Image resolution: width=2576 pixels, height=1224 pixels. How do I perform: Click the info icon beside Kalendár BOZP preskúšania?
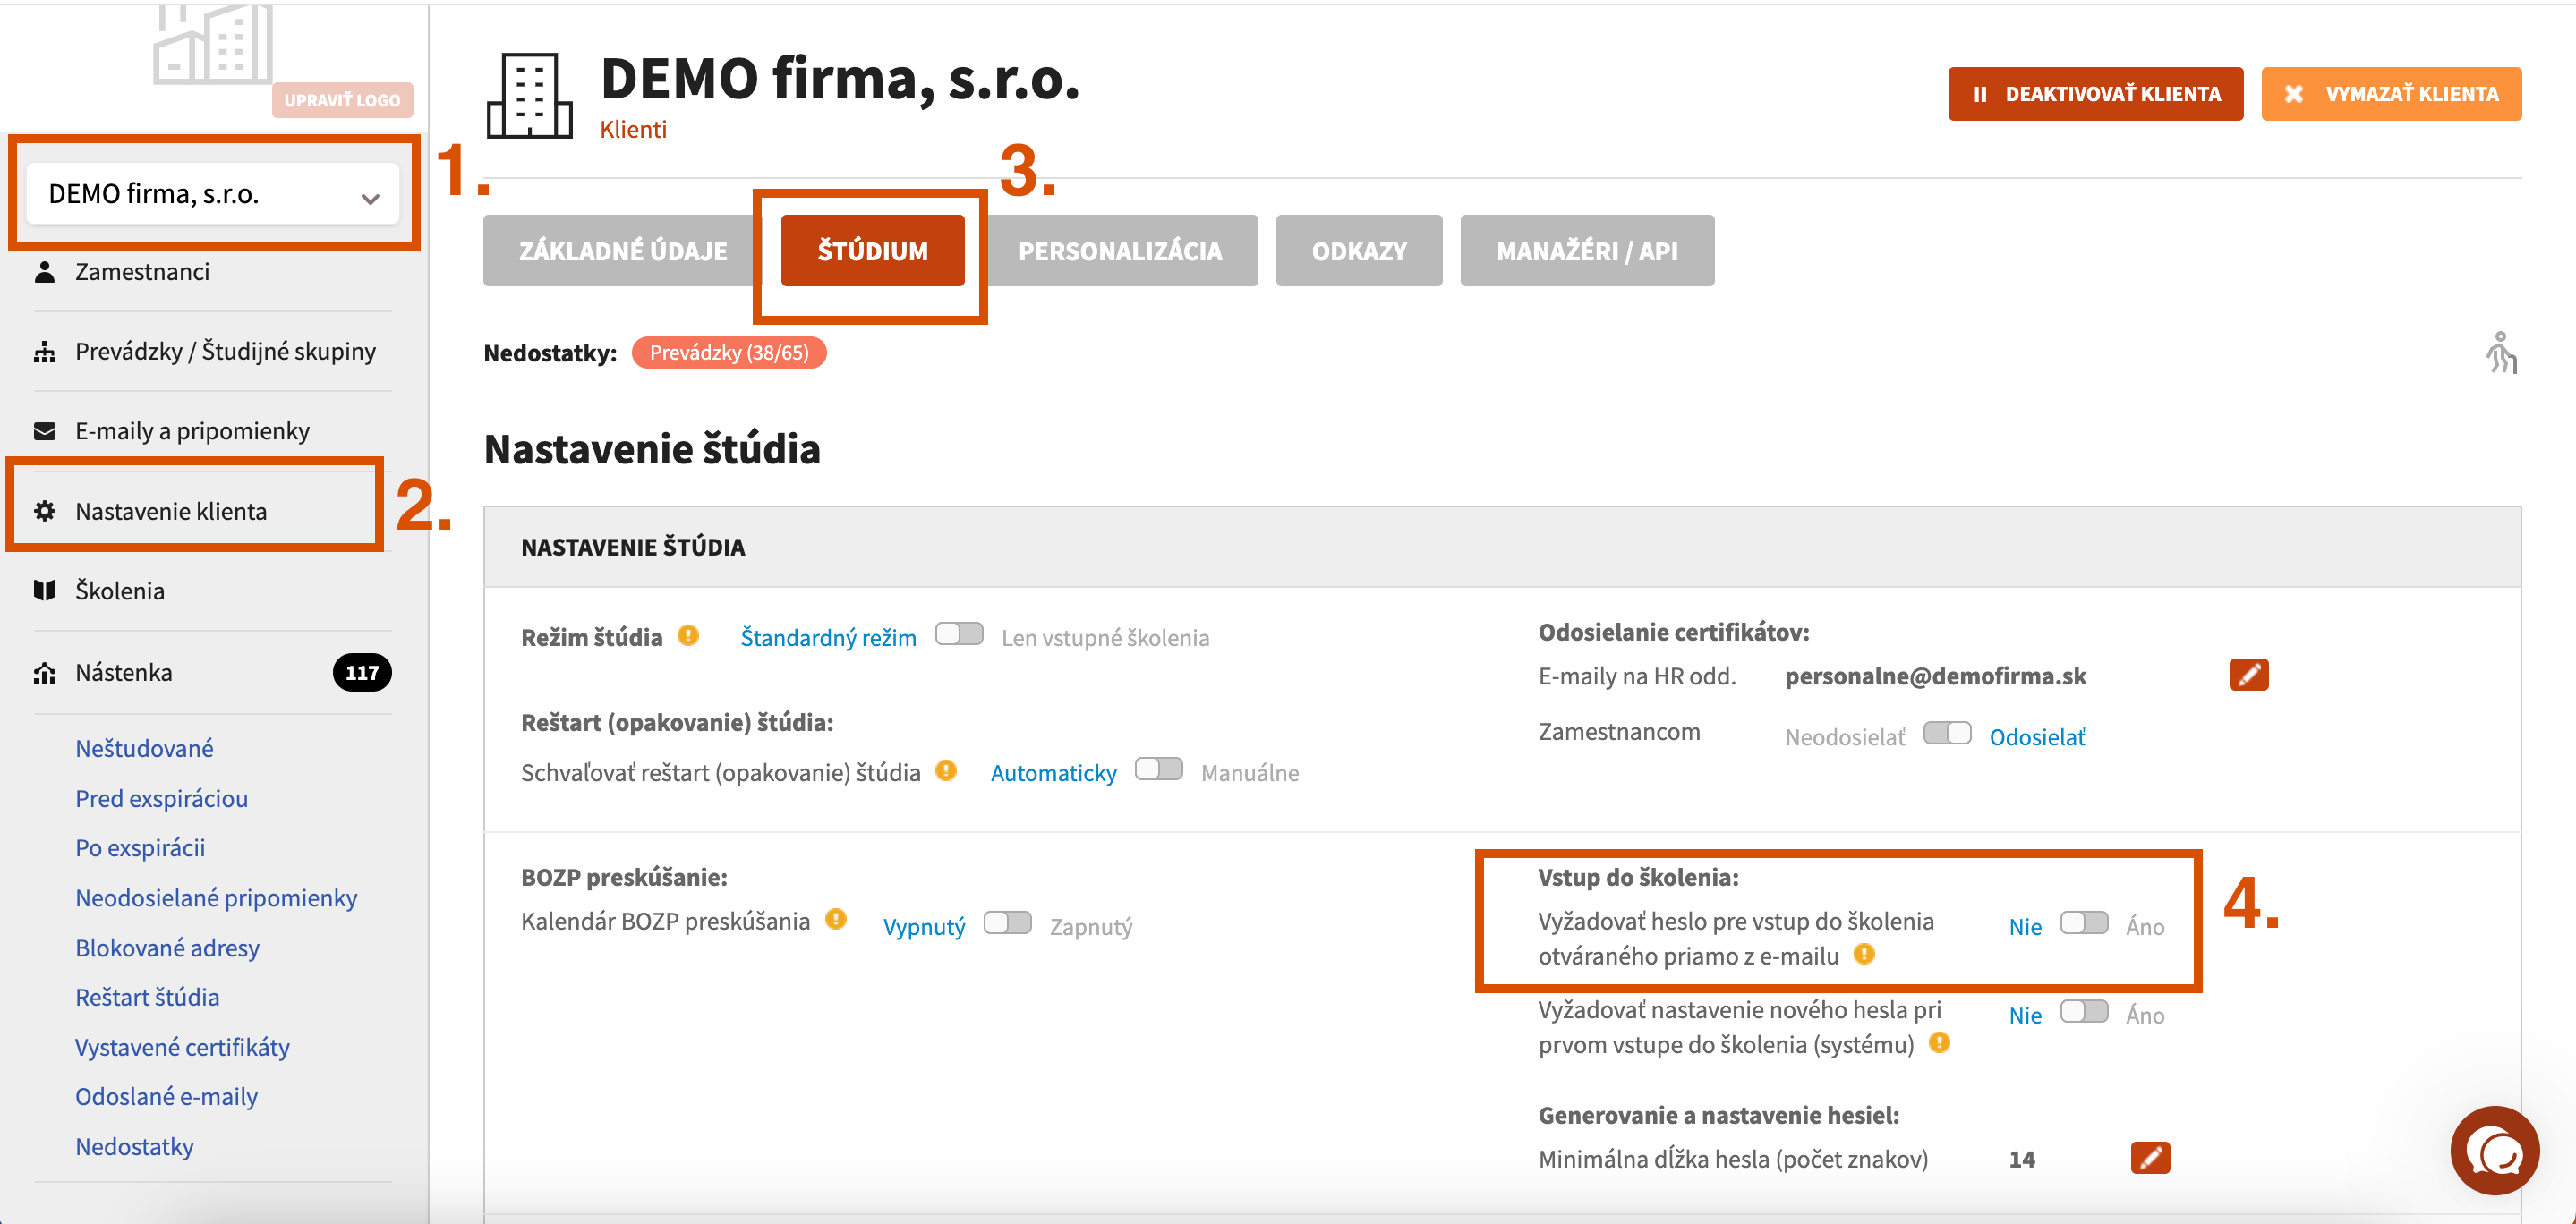836,919
